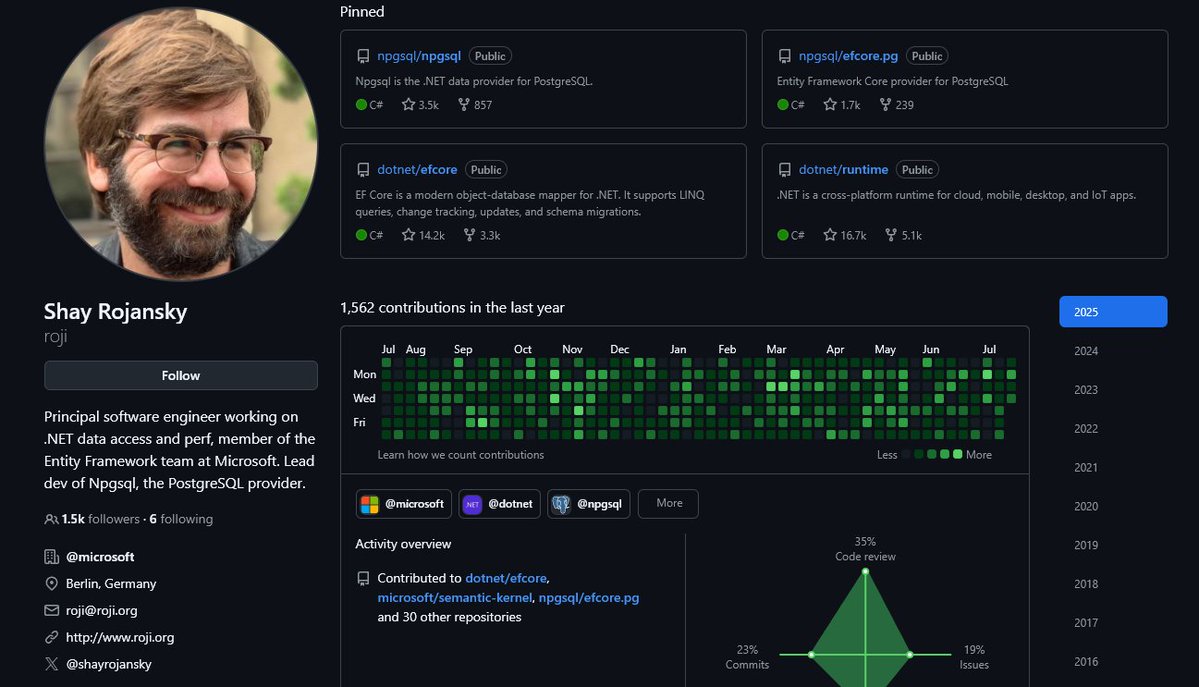Click the repository icon in Activity overview
The width and height of the screenshot is (1199, 687).
(363, 578)
